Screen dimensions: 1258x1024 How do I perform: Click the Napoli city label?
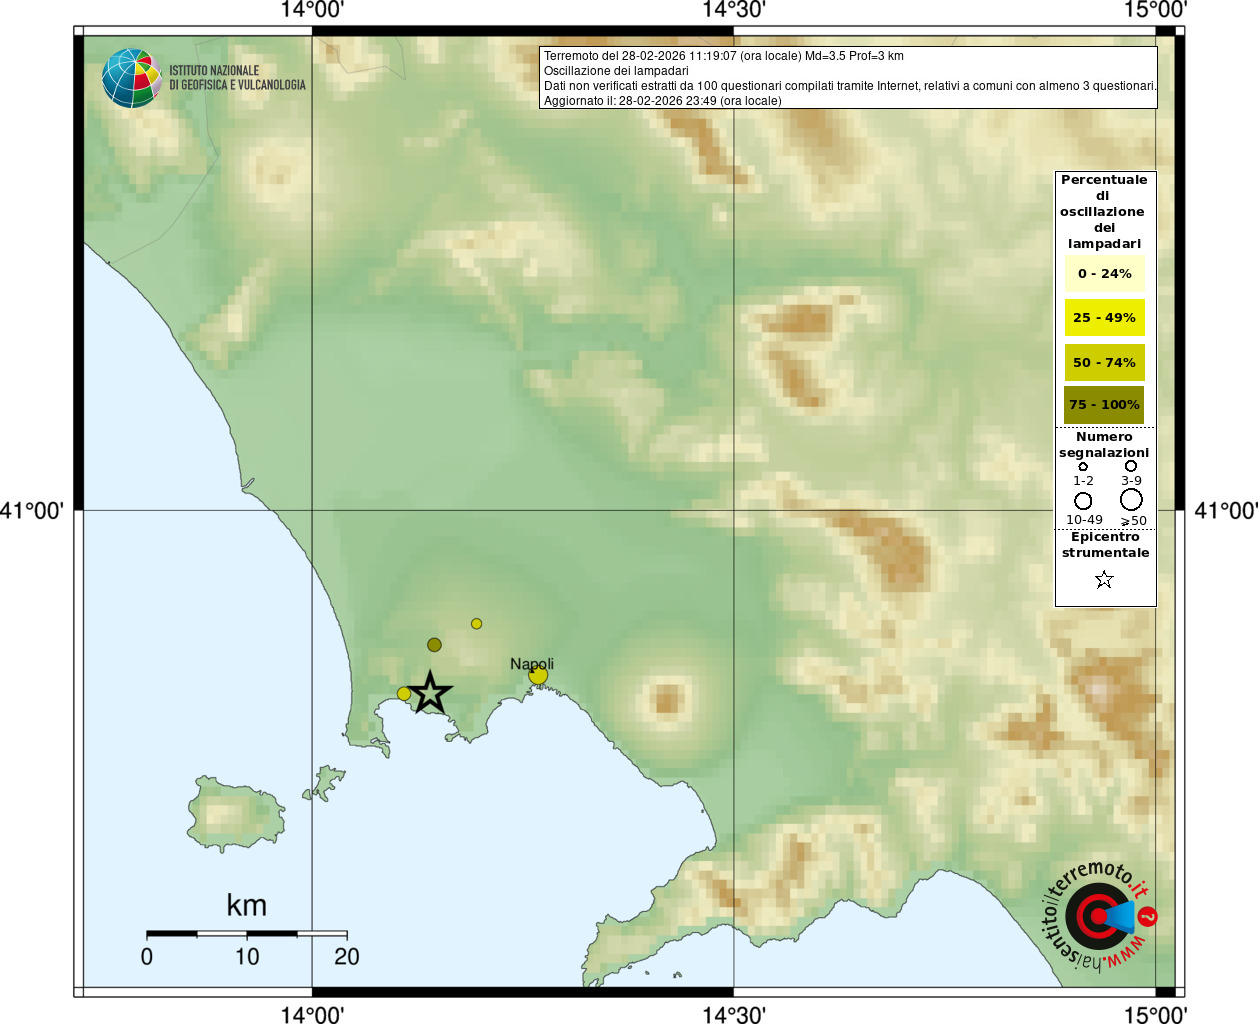coord(532,664)
